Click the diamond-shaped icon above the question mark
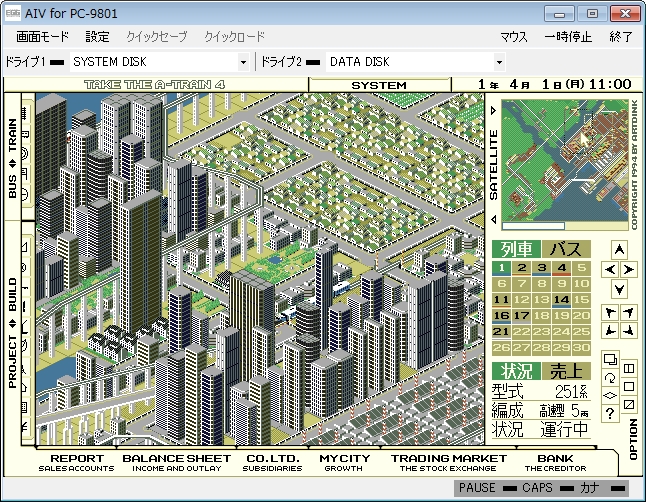The height and width of the screenshot is (502, 646). (x=610, y=395)
